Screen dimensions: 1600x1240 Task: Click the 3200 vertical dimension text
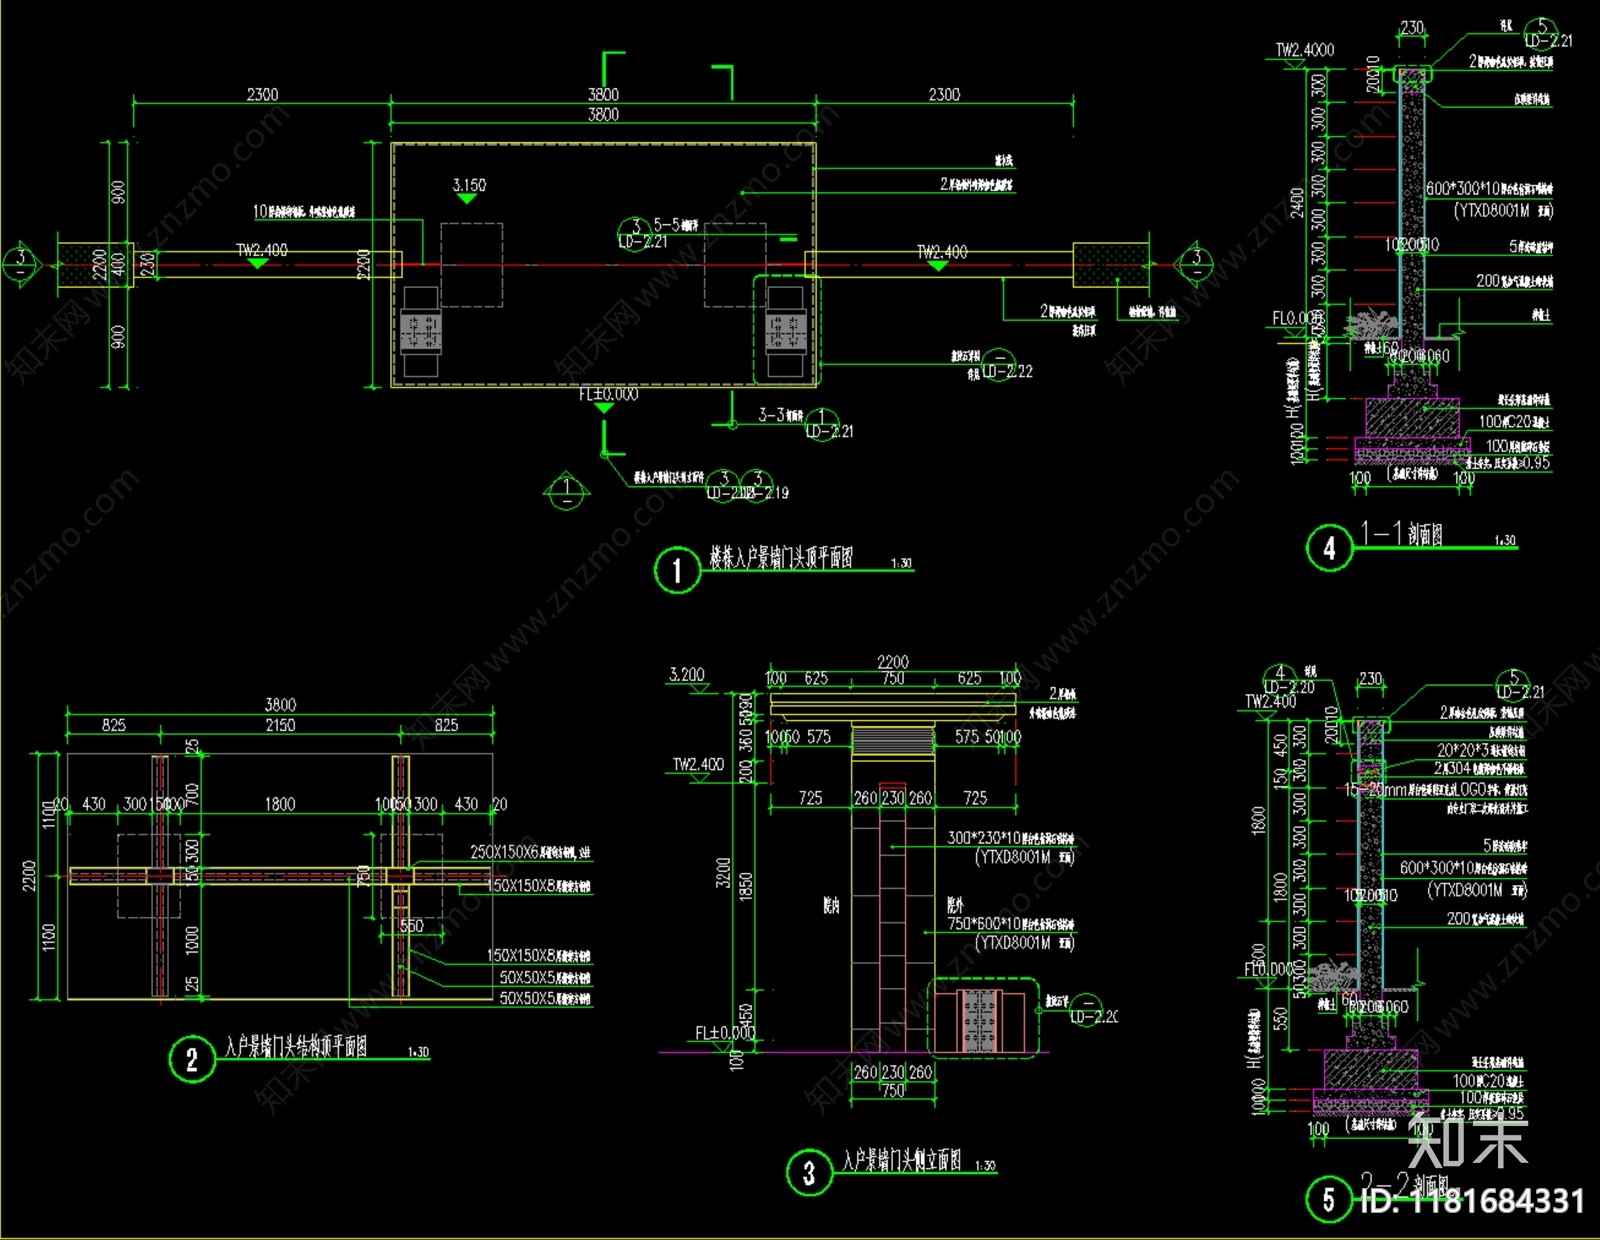click(x=723, y=873)
